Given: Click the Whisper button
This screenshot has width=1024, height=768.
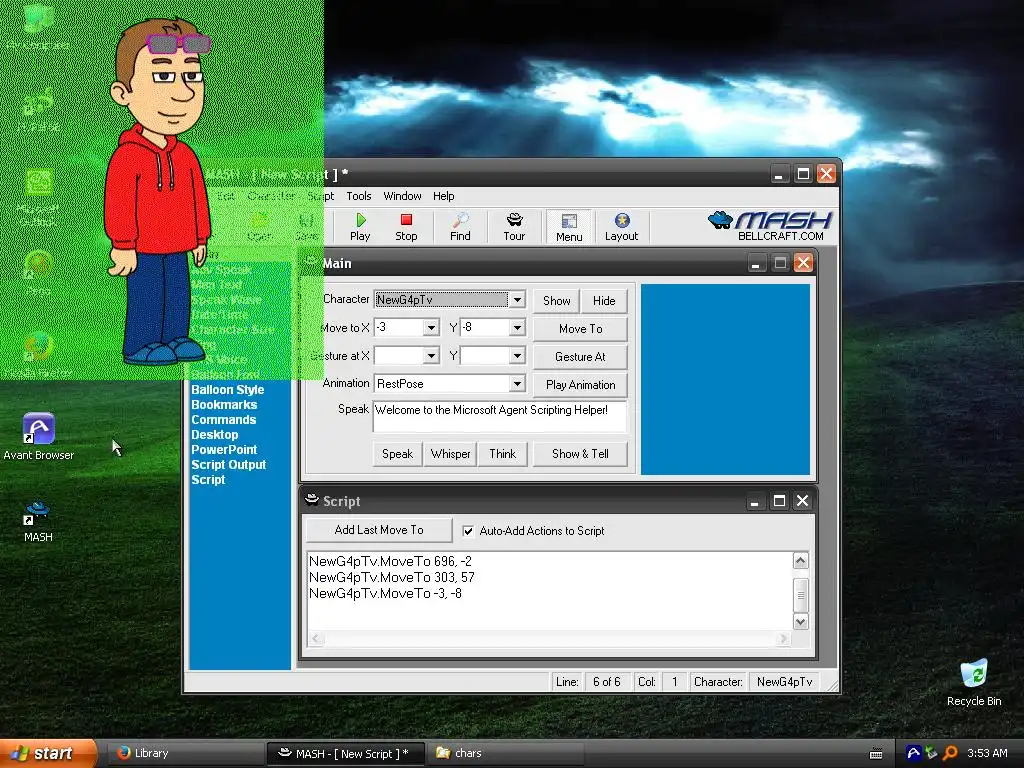Looking at the screenshot, I should [x=451, y=454].
